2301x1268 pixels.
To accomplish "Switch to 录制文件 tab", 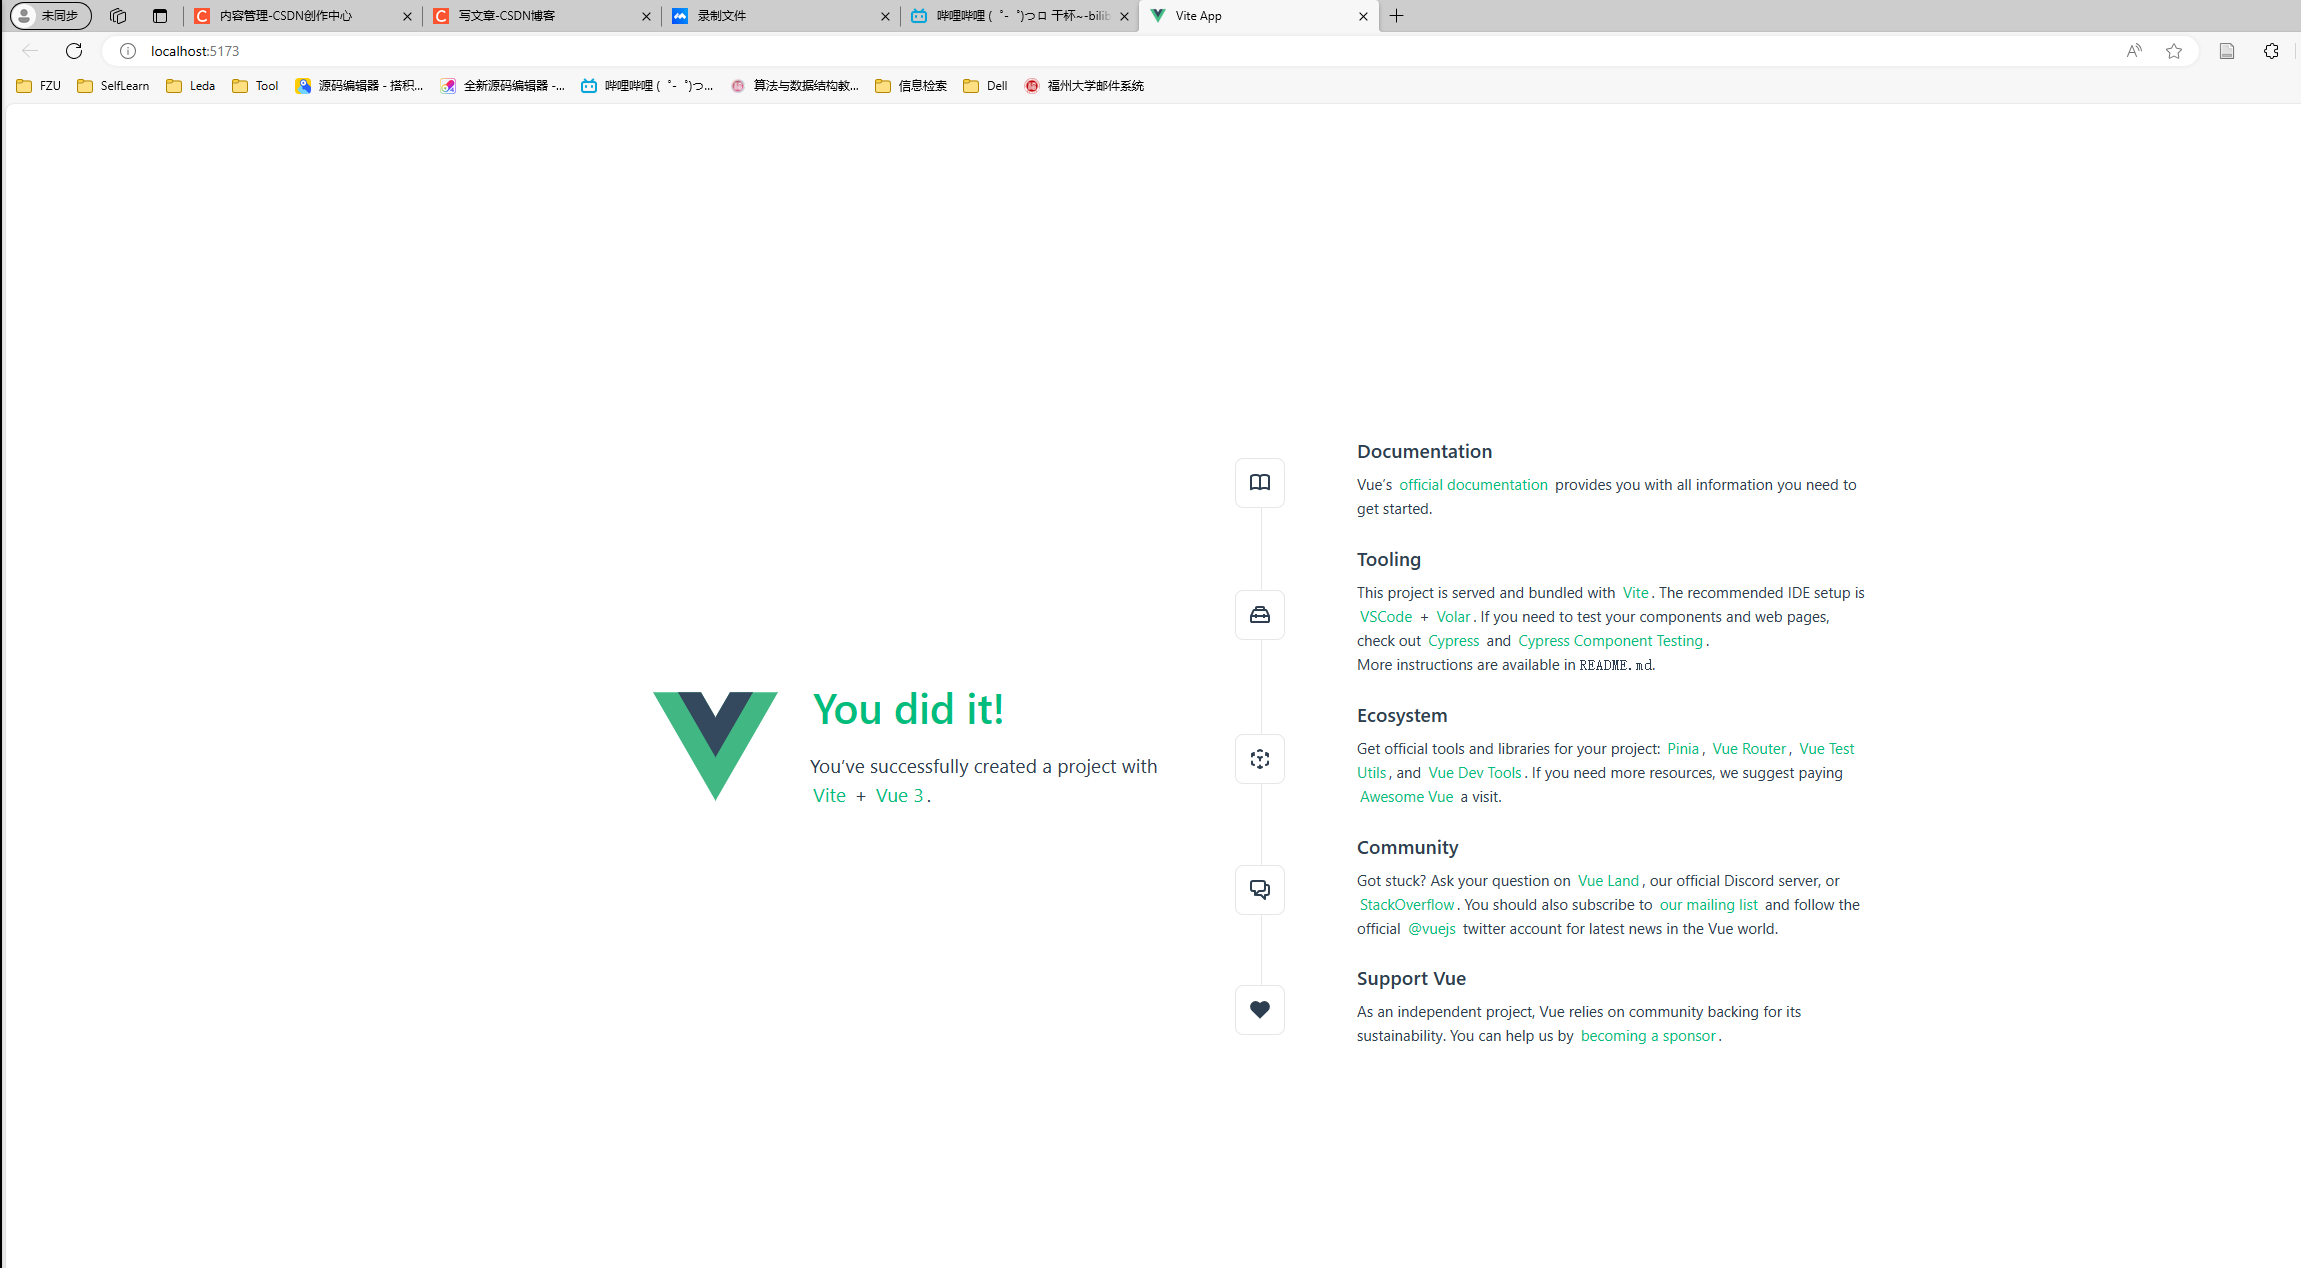I will point(781,16).
